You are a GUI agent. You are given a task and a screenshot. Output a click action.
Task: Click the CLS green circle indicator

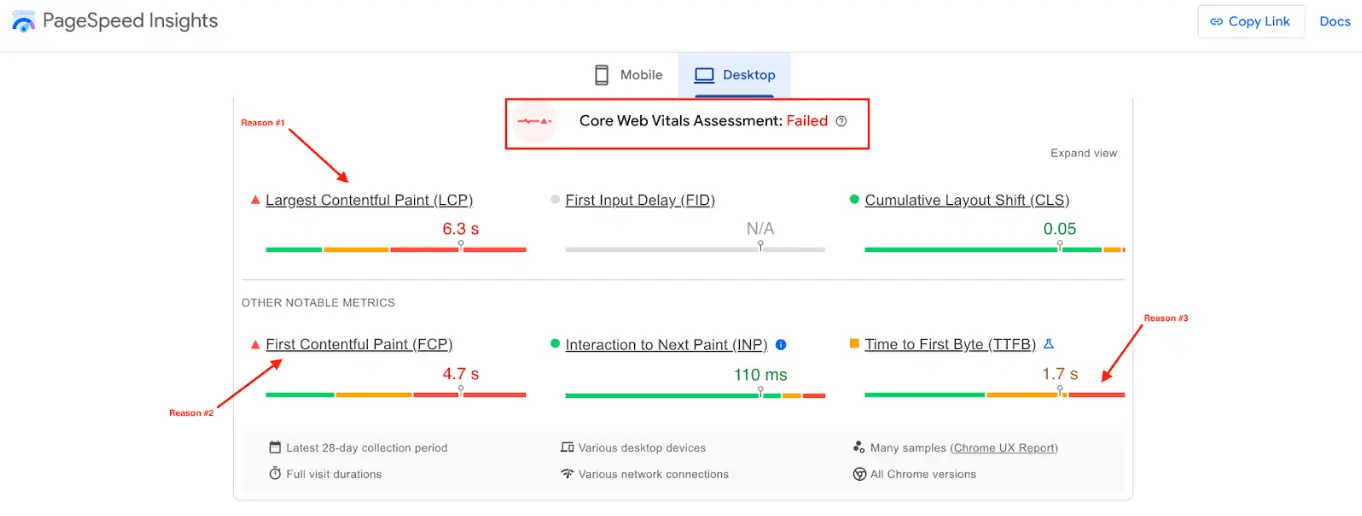tap(854, 200)
